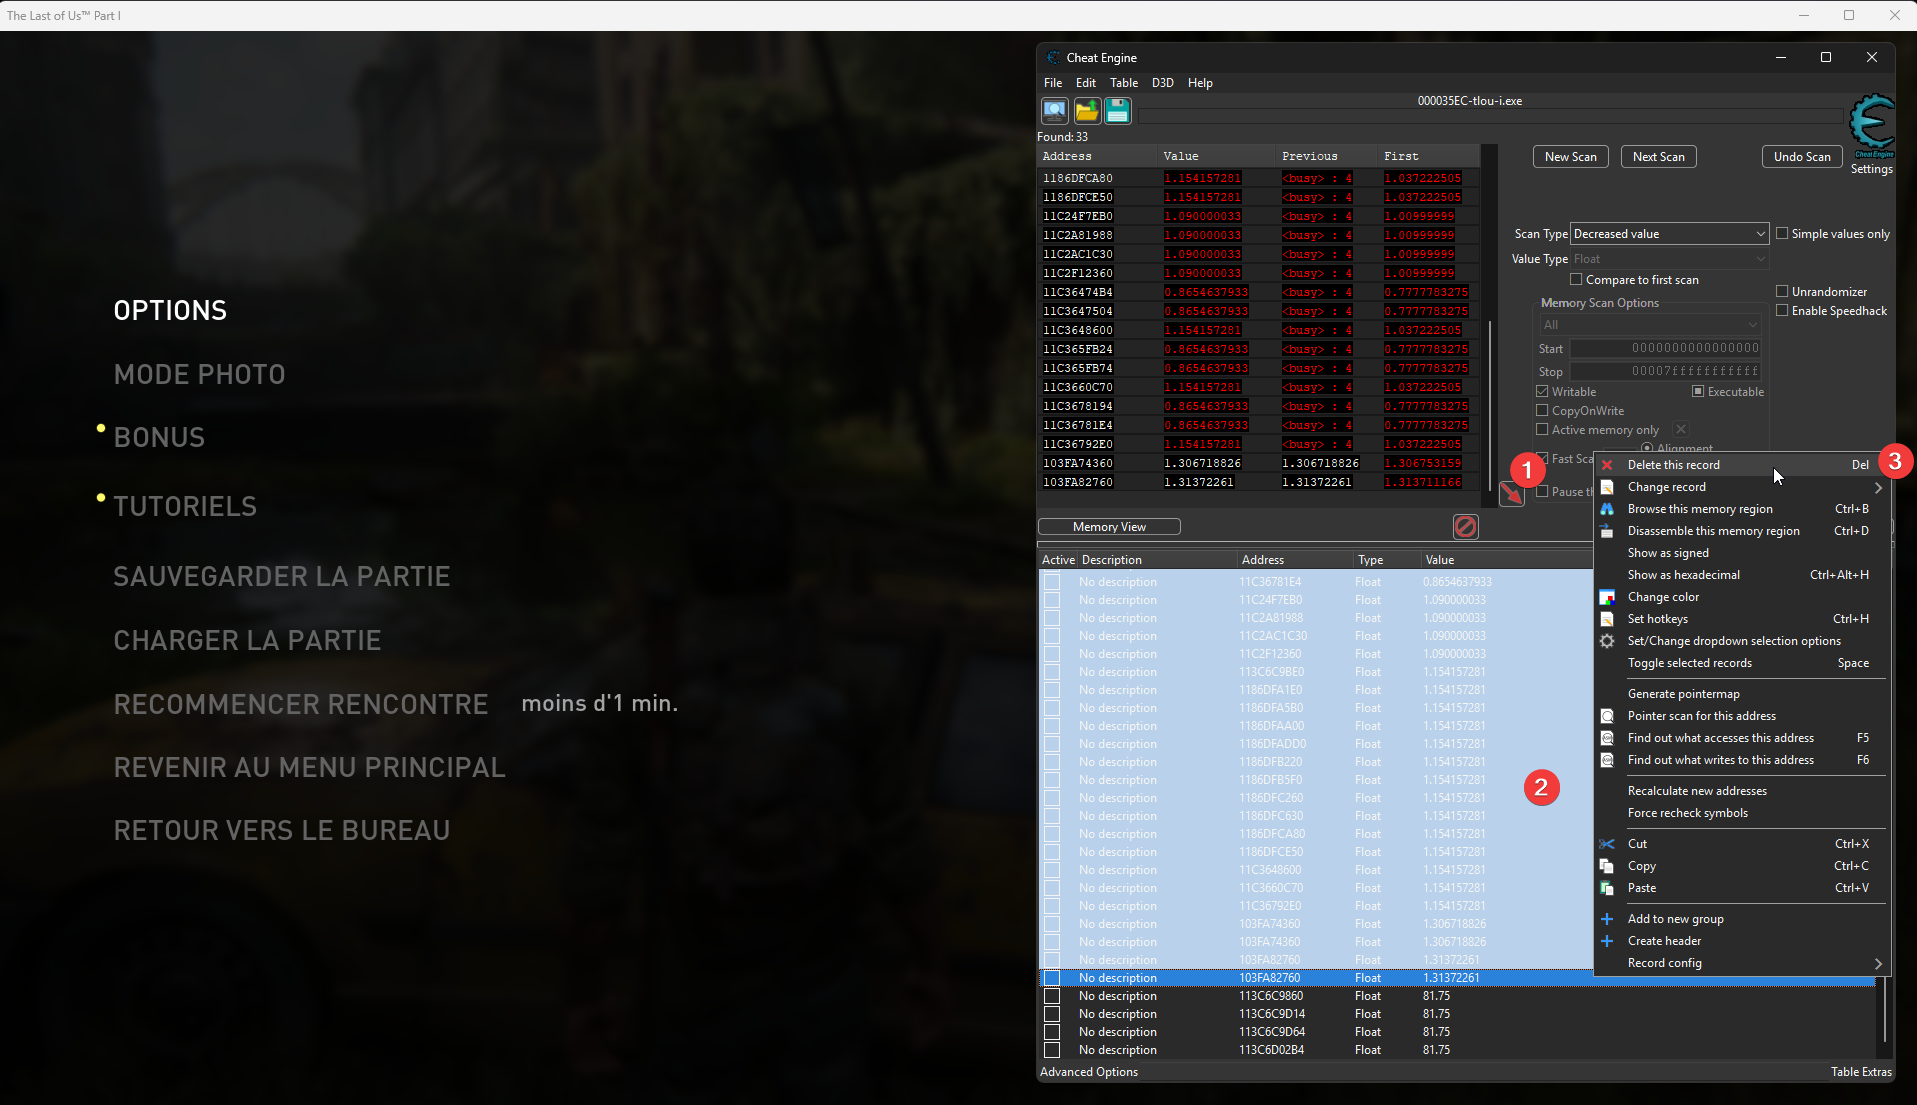Image resolution: width=1917 pixels, height=1105 pixels.
Task: Select SAUVEGARDER LA PARTIE in the game menu
Action: tap(282, 577)
